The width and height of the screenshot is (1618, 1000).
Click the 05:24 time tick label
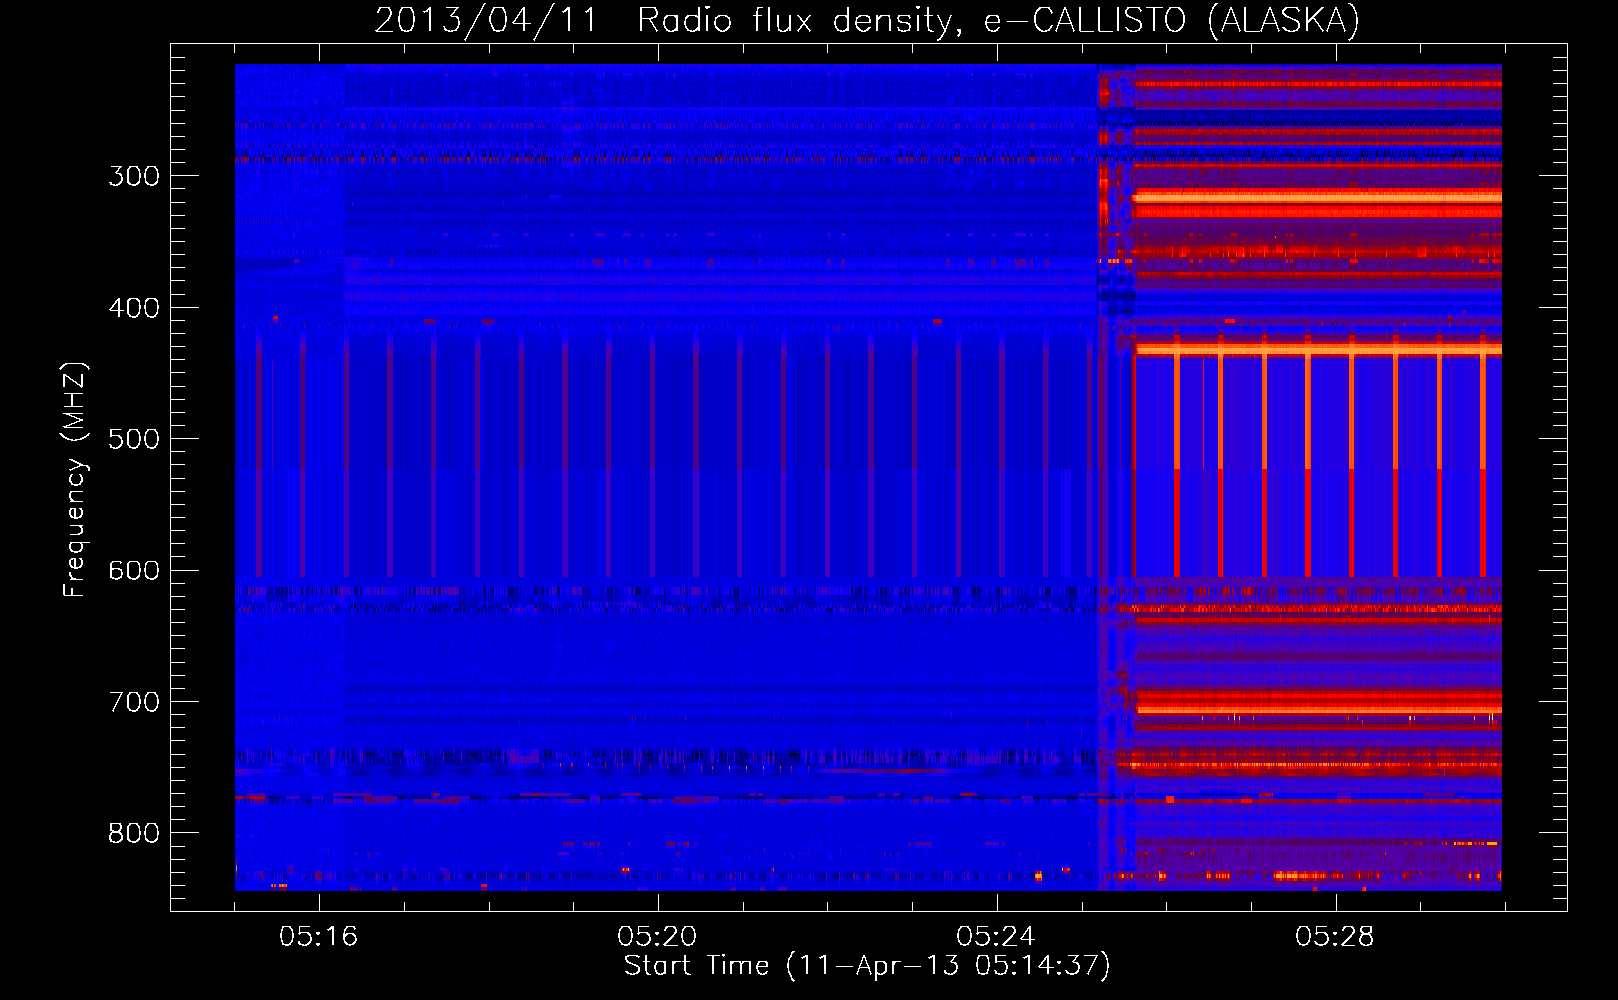point(995,936)
